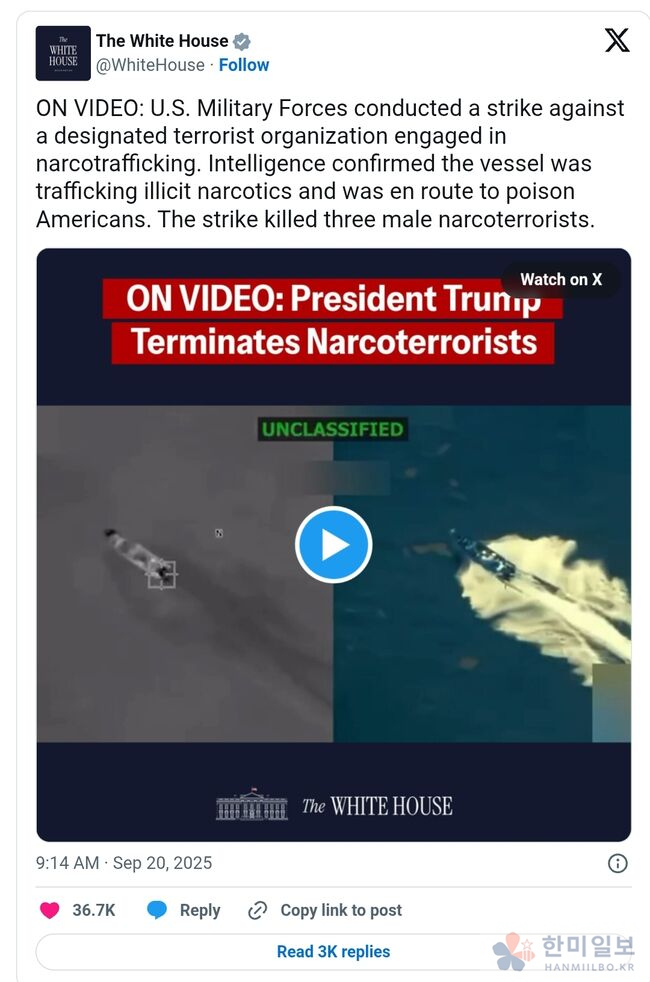This screenshot has width=650, height=982.
Task: Click the 36.7K likes count
Action: coord(94,910)
